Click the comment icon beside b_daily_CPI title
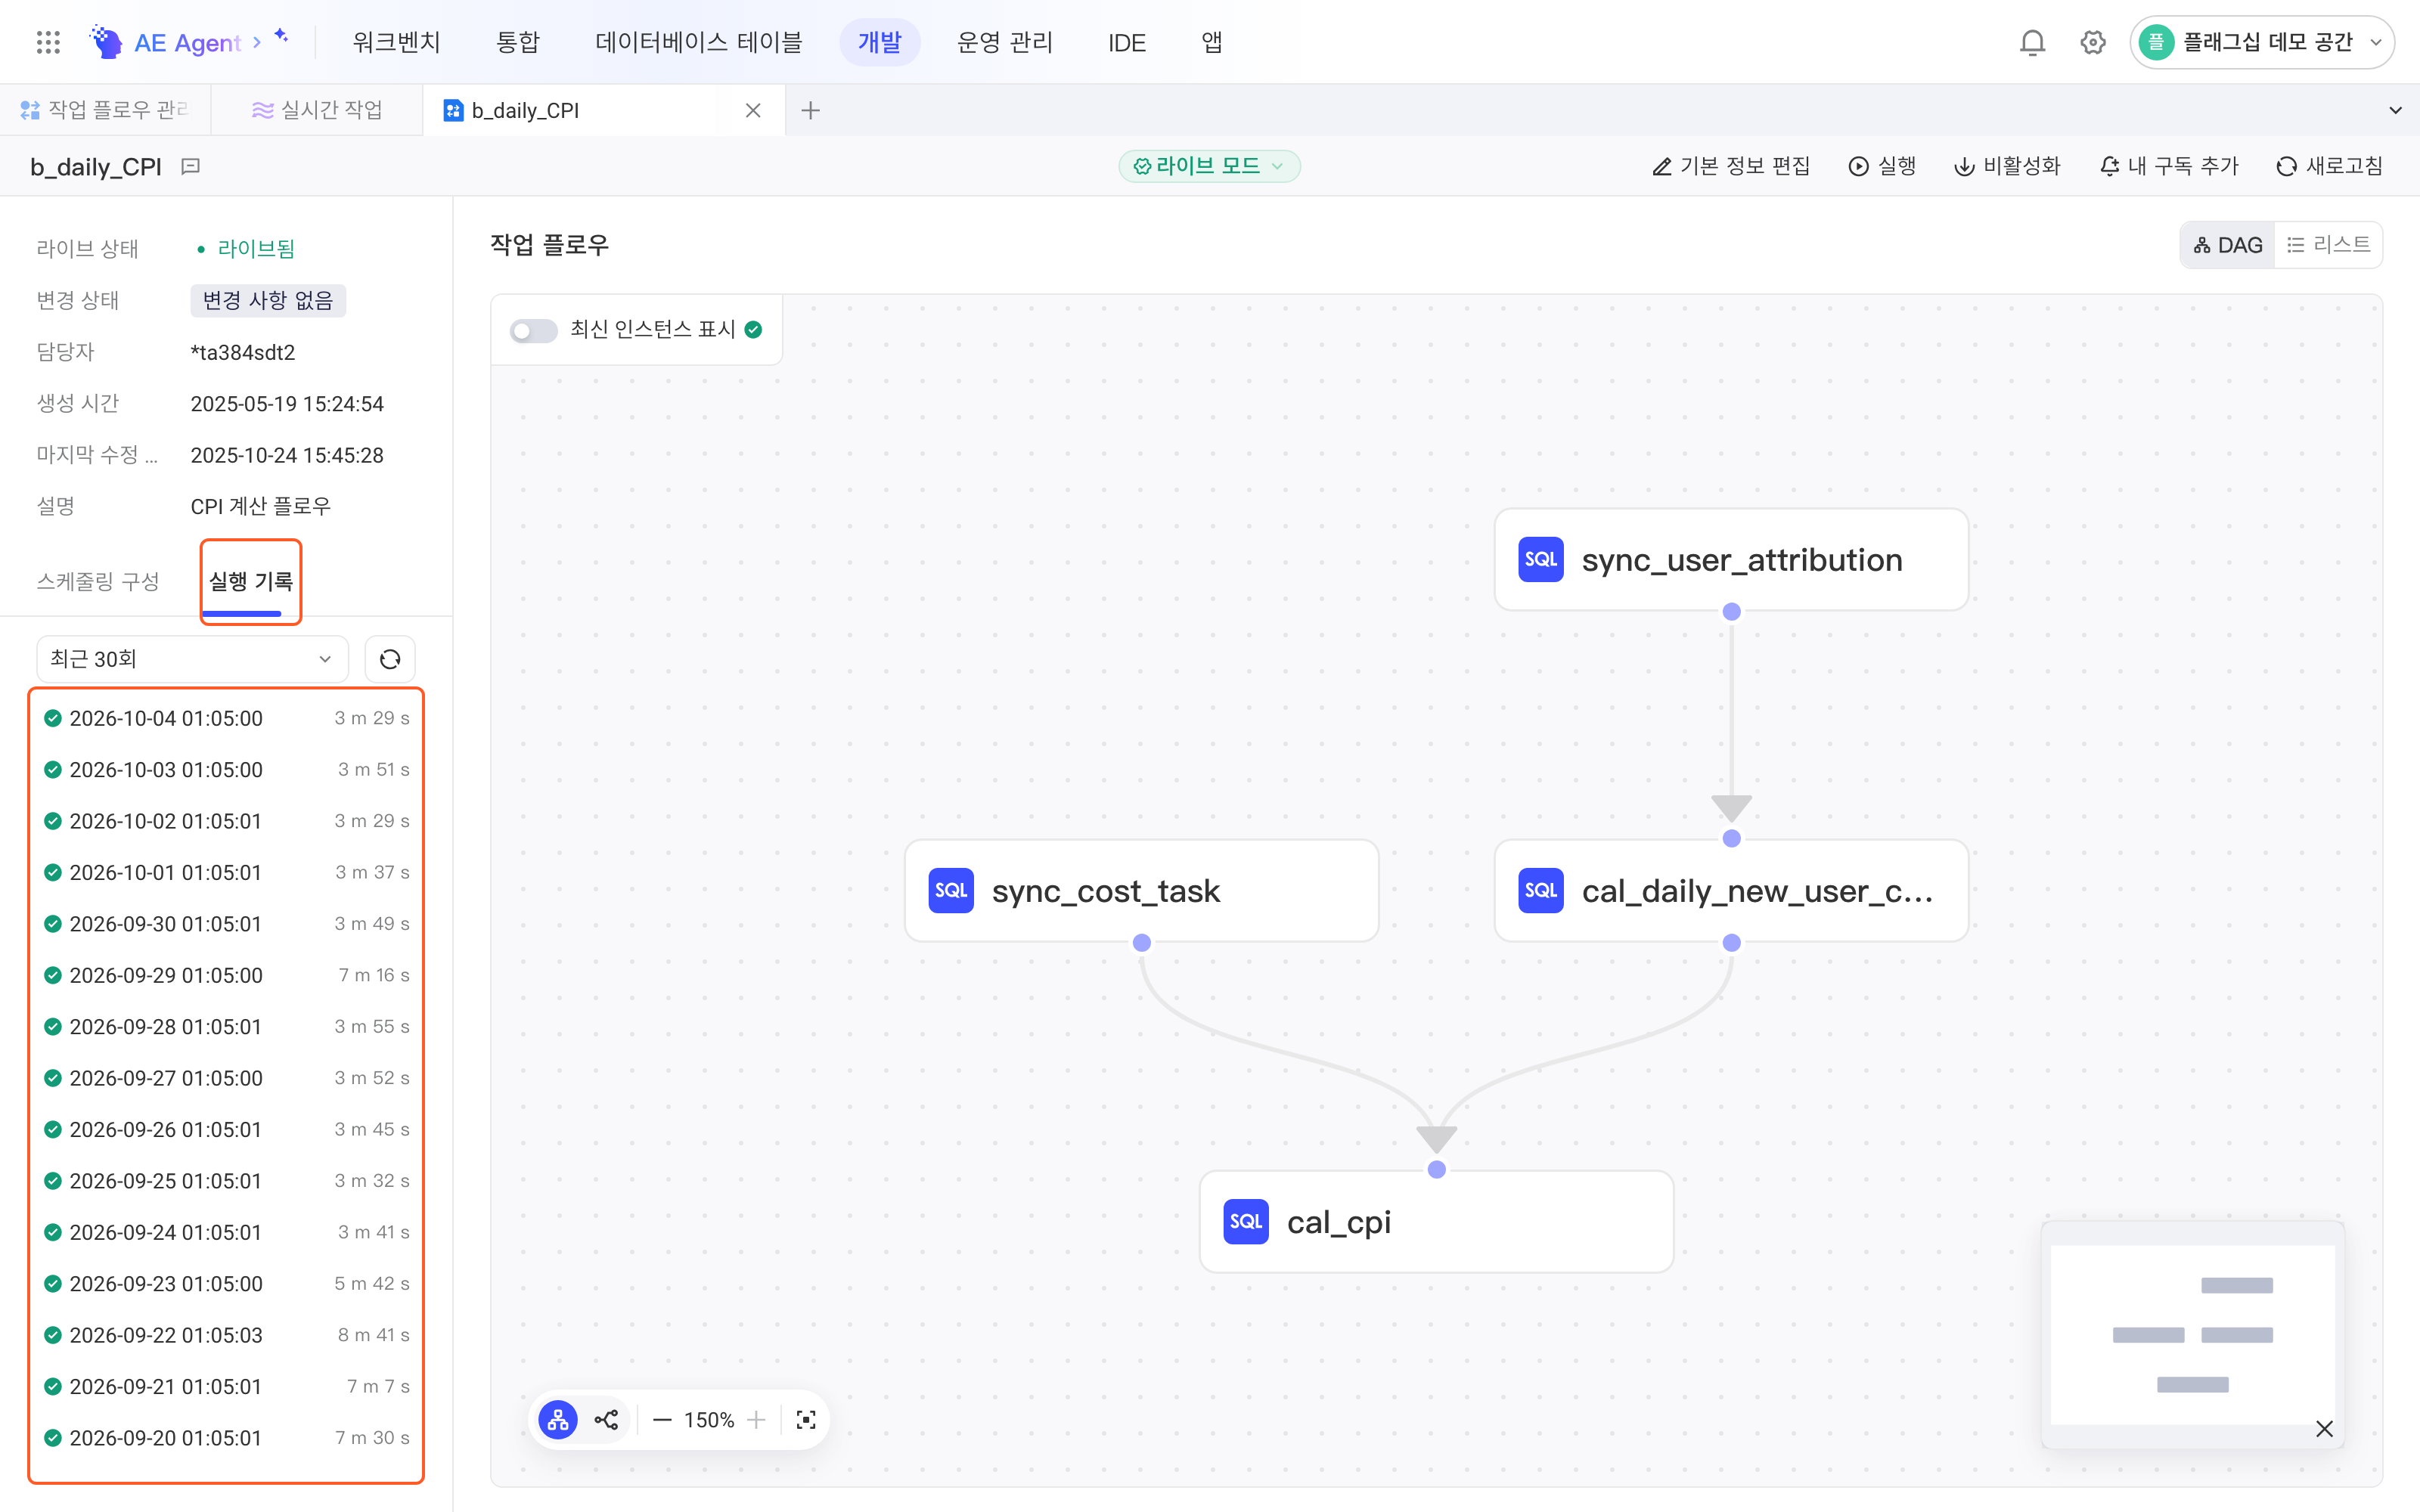 (x=191, y=167)
